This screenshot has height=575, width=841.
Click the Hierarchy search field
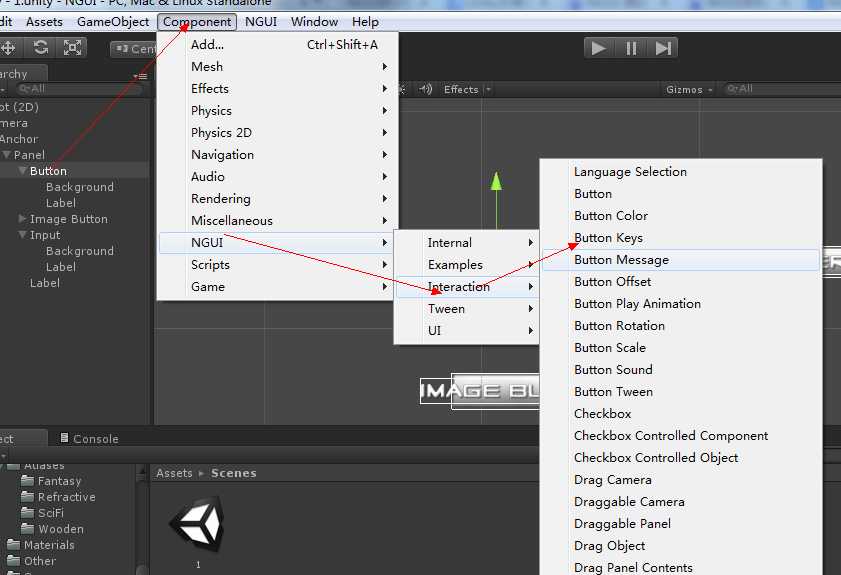click(79, 89)
